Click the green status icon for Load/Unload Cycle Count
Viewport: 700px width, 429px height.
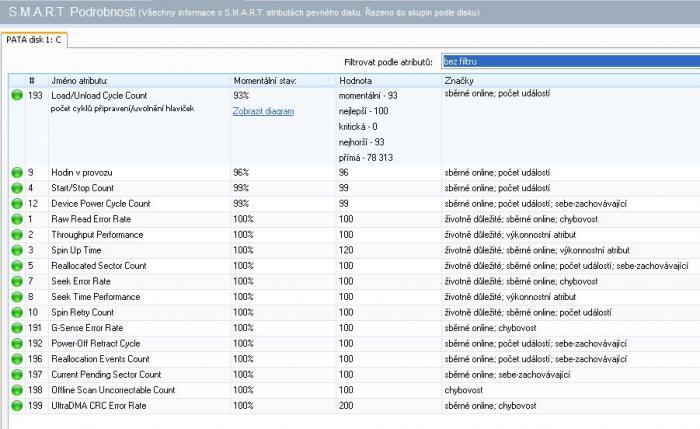[x=16, y=95]
